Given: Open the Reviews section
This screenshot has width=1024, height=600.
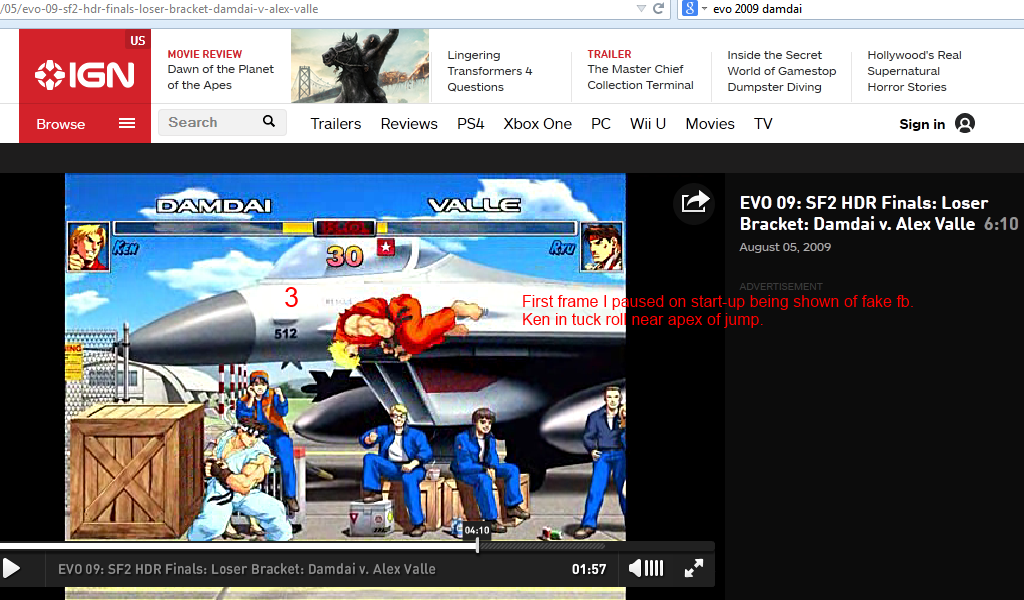Looking at the screenshot, I should 409,124.
